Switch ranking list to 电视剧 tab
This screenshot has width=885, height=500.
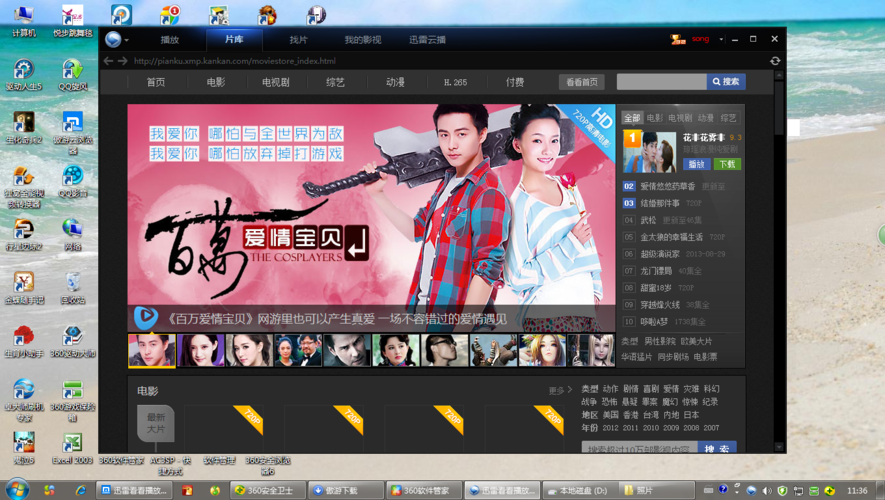point(680,118)
